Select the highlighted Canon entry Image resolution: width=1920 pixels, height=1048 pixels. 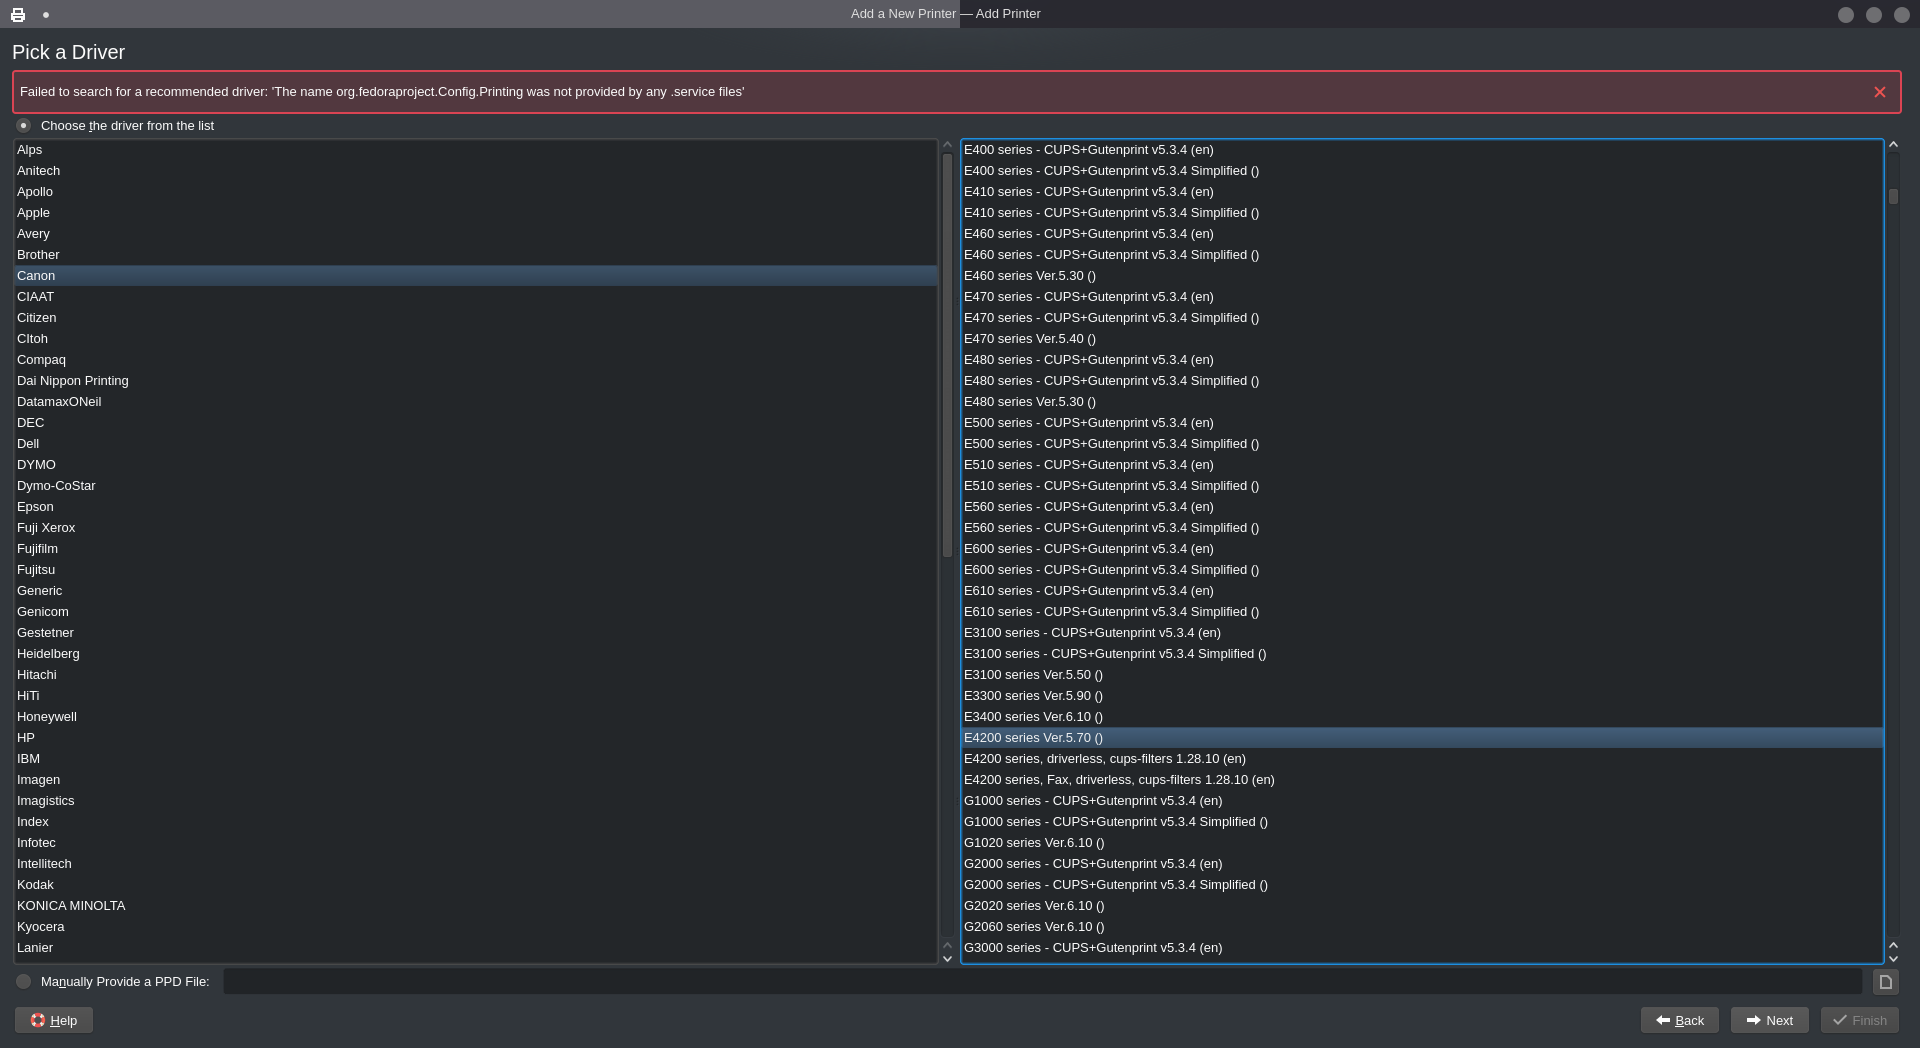point(476,276)
